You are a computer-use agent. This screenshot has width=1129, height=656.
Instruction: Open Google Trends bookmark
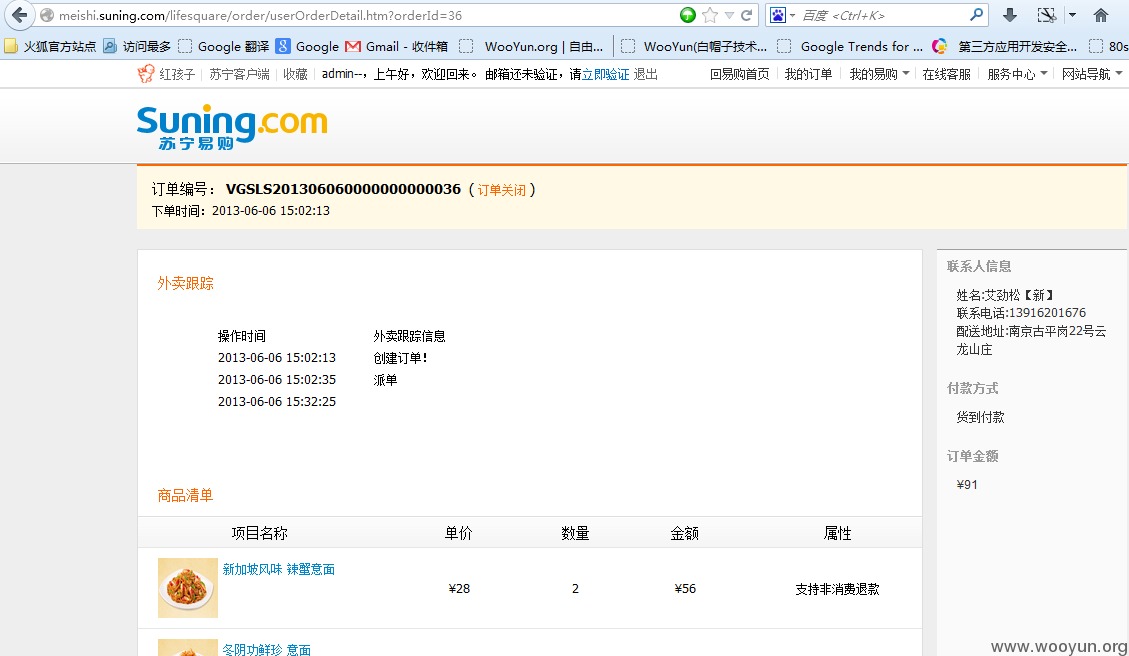click(850, 46)
